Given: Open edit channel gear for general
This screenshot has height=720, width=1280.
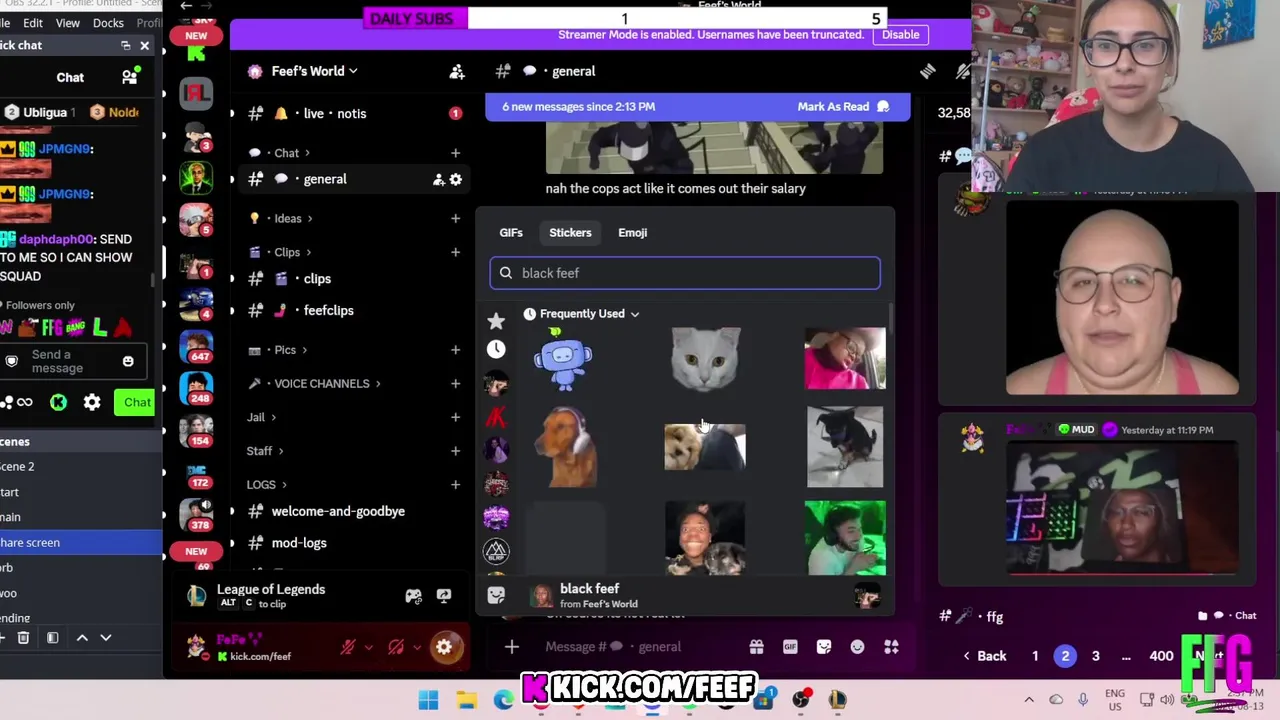Looking at the screenshot, I should [456, 179].
